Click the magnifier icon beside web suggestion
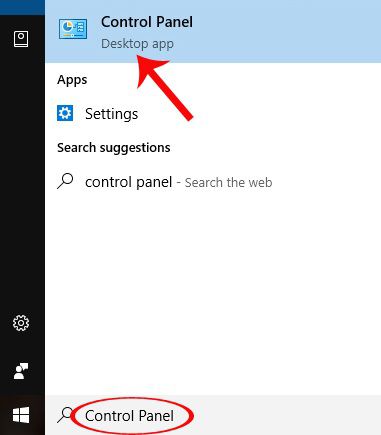This screenshot has height=435, width=381. [65, 181]
